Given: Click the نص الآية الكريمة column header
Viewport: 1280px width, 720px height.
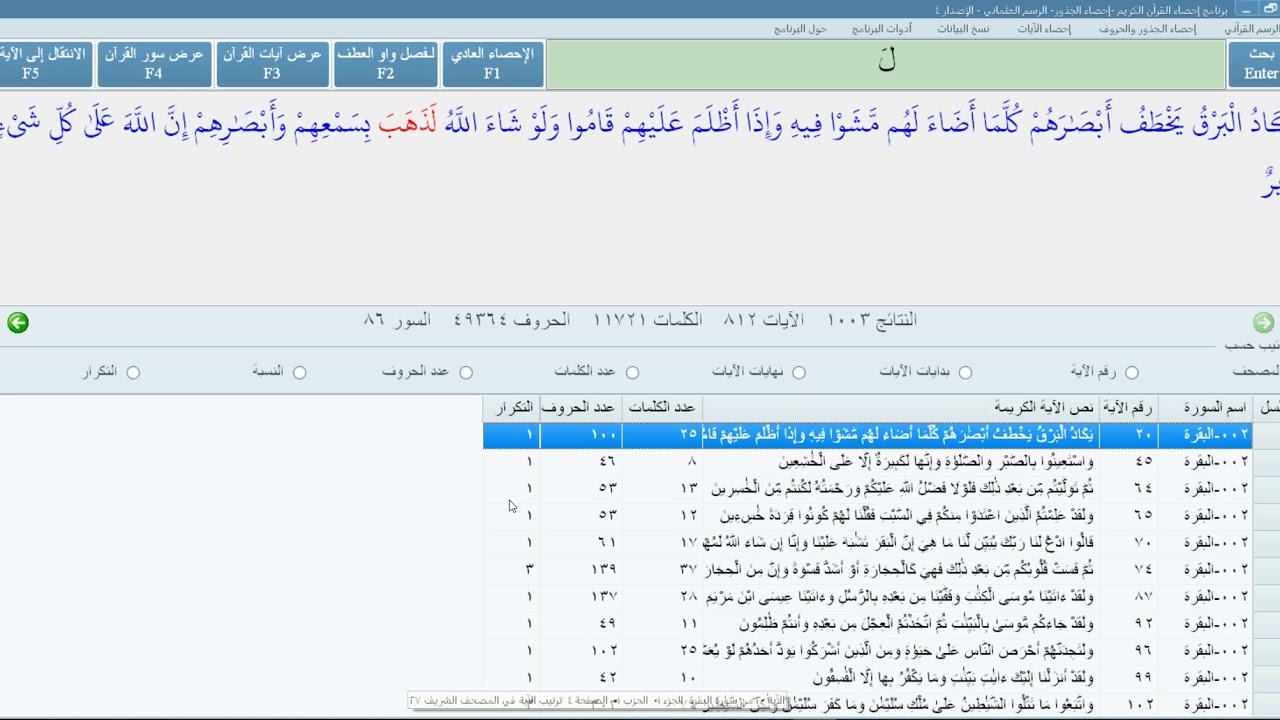Looking at the screenshot, I should 901,408.
